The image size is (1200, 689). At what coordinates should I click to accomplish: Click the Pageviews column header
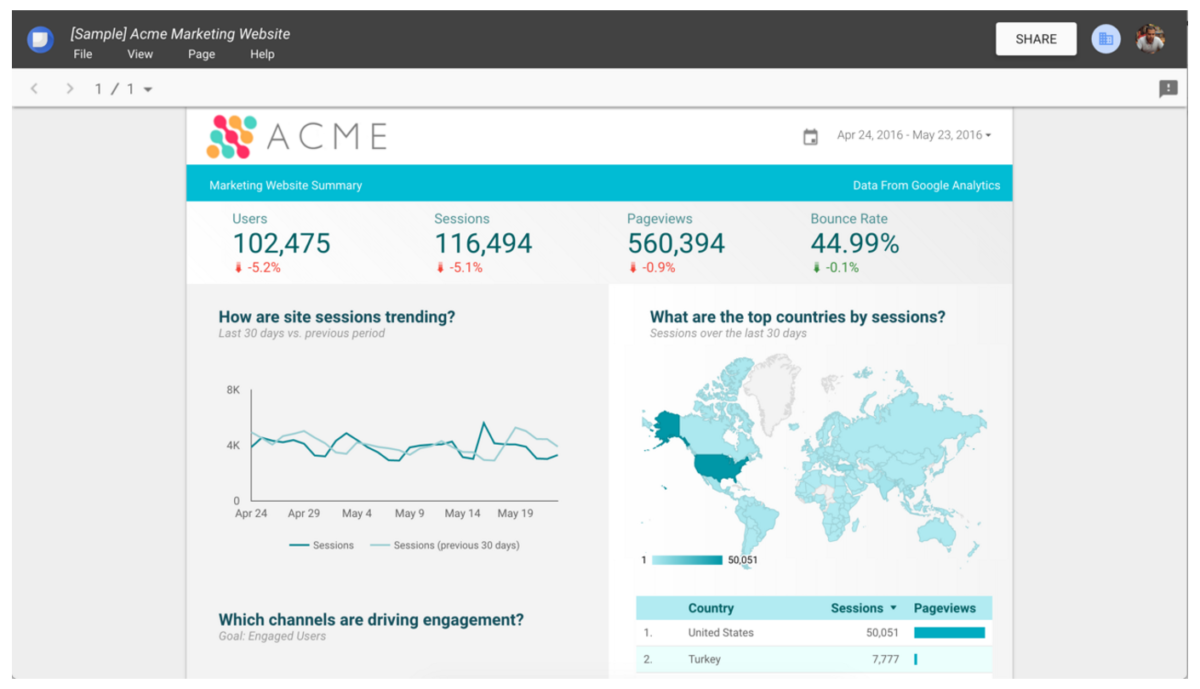pyautogui.click(x=944, y=608)
